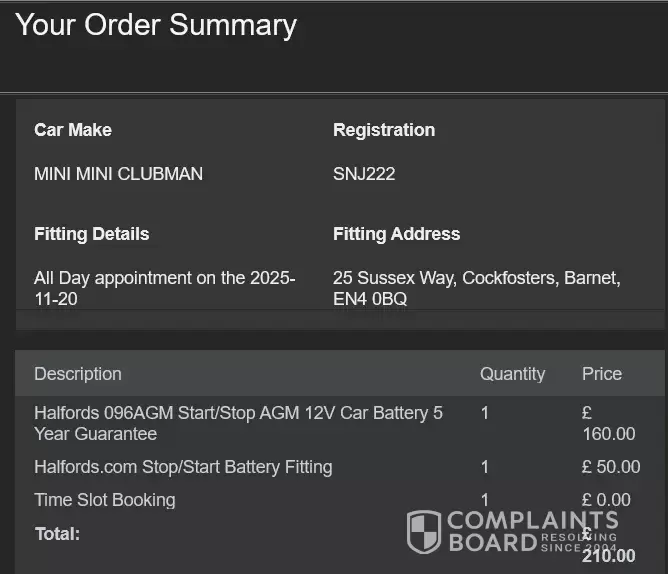Click the Quantity column header
This screenshot has height=574, width=668.
[x=512, y=374]
